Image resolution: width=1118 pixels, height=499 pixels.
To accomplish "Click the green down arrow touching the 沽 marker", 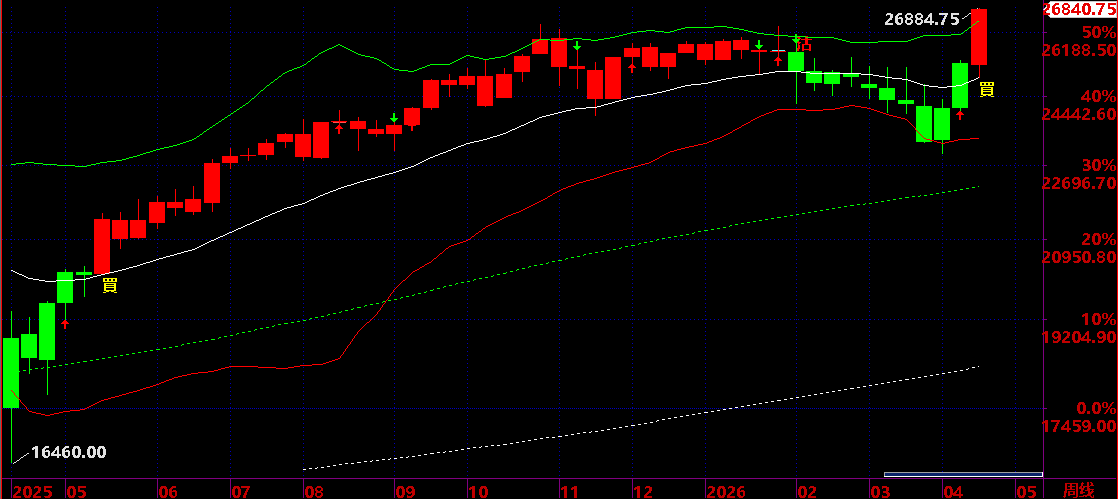I will pos(796,39).
